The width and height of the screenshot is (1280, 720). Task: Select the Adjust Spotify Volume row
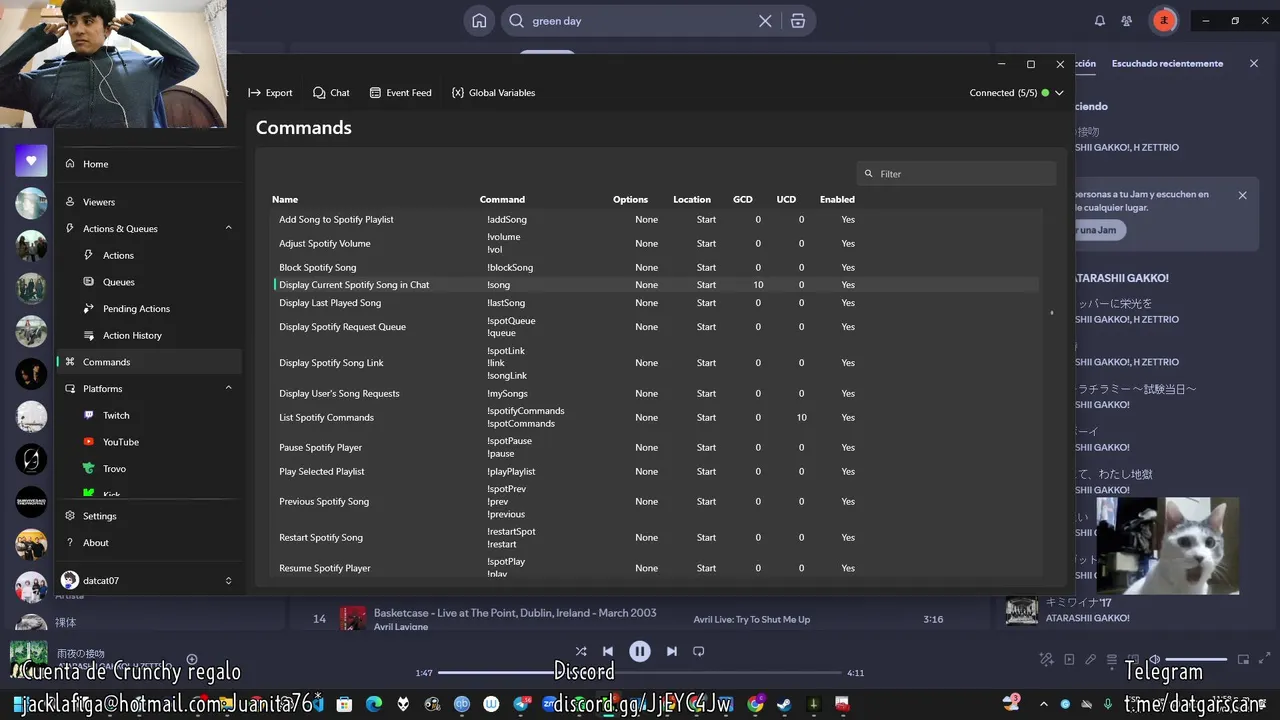click(x=656, y=243)
